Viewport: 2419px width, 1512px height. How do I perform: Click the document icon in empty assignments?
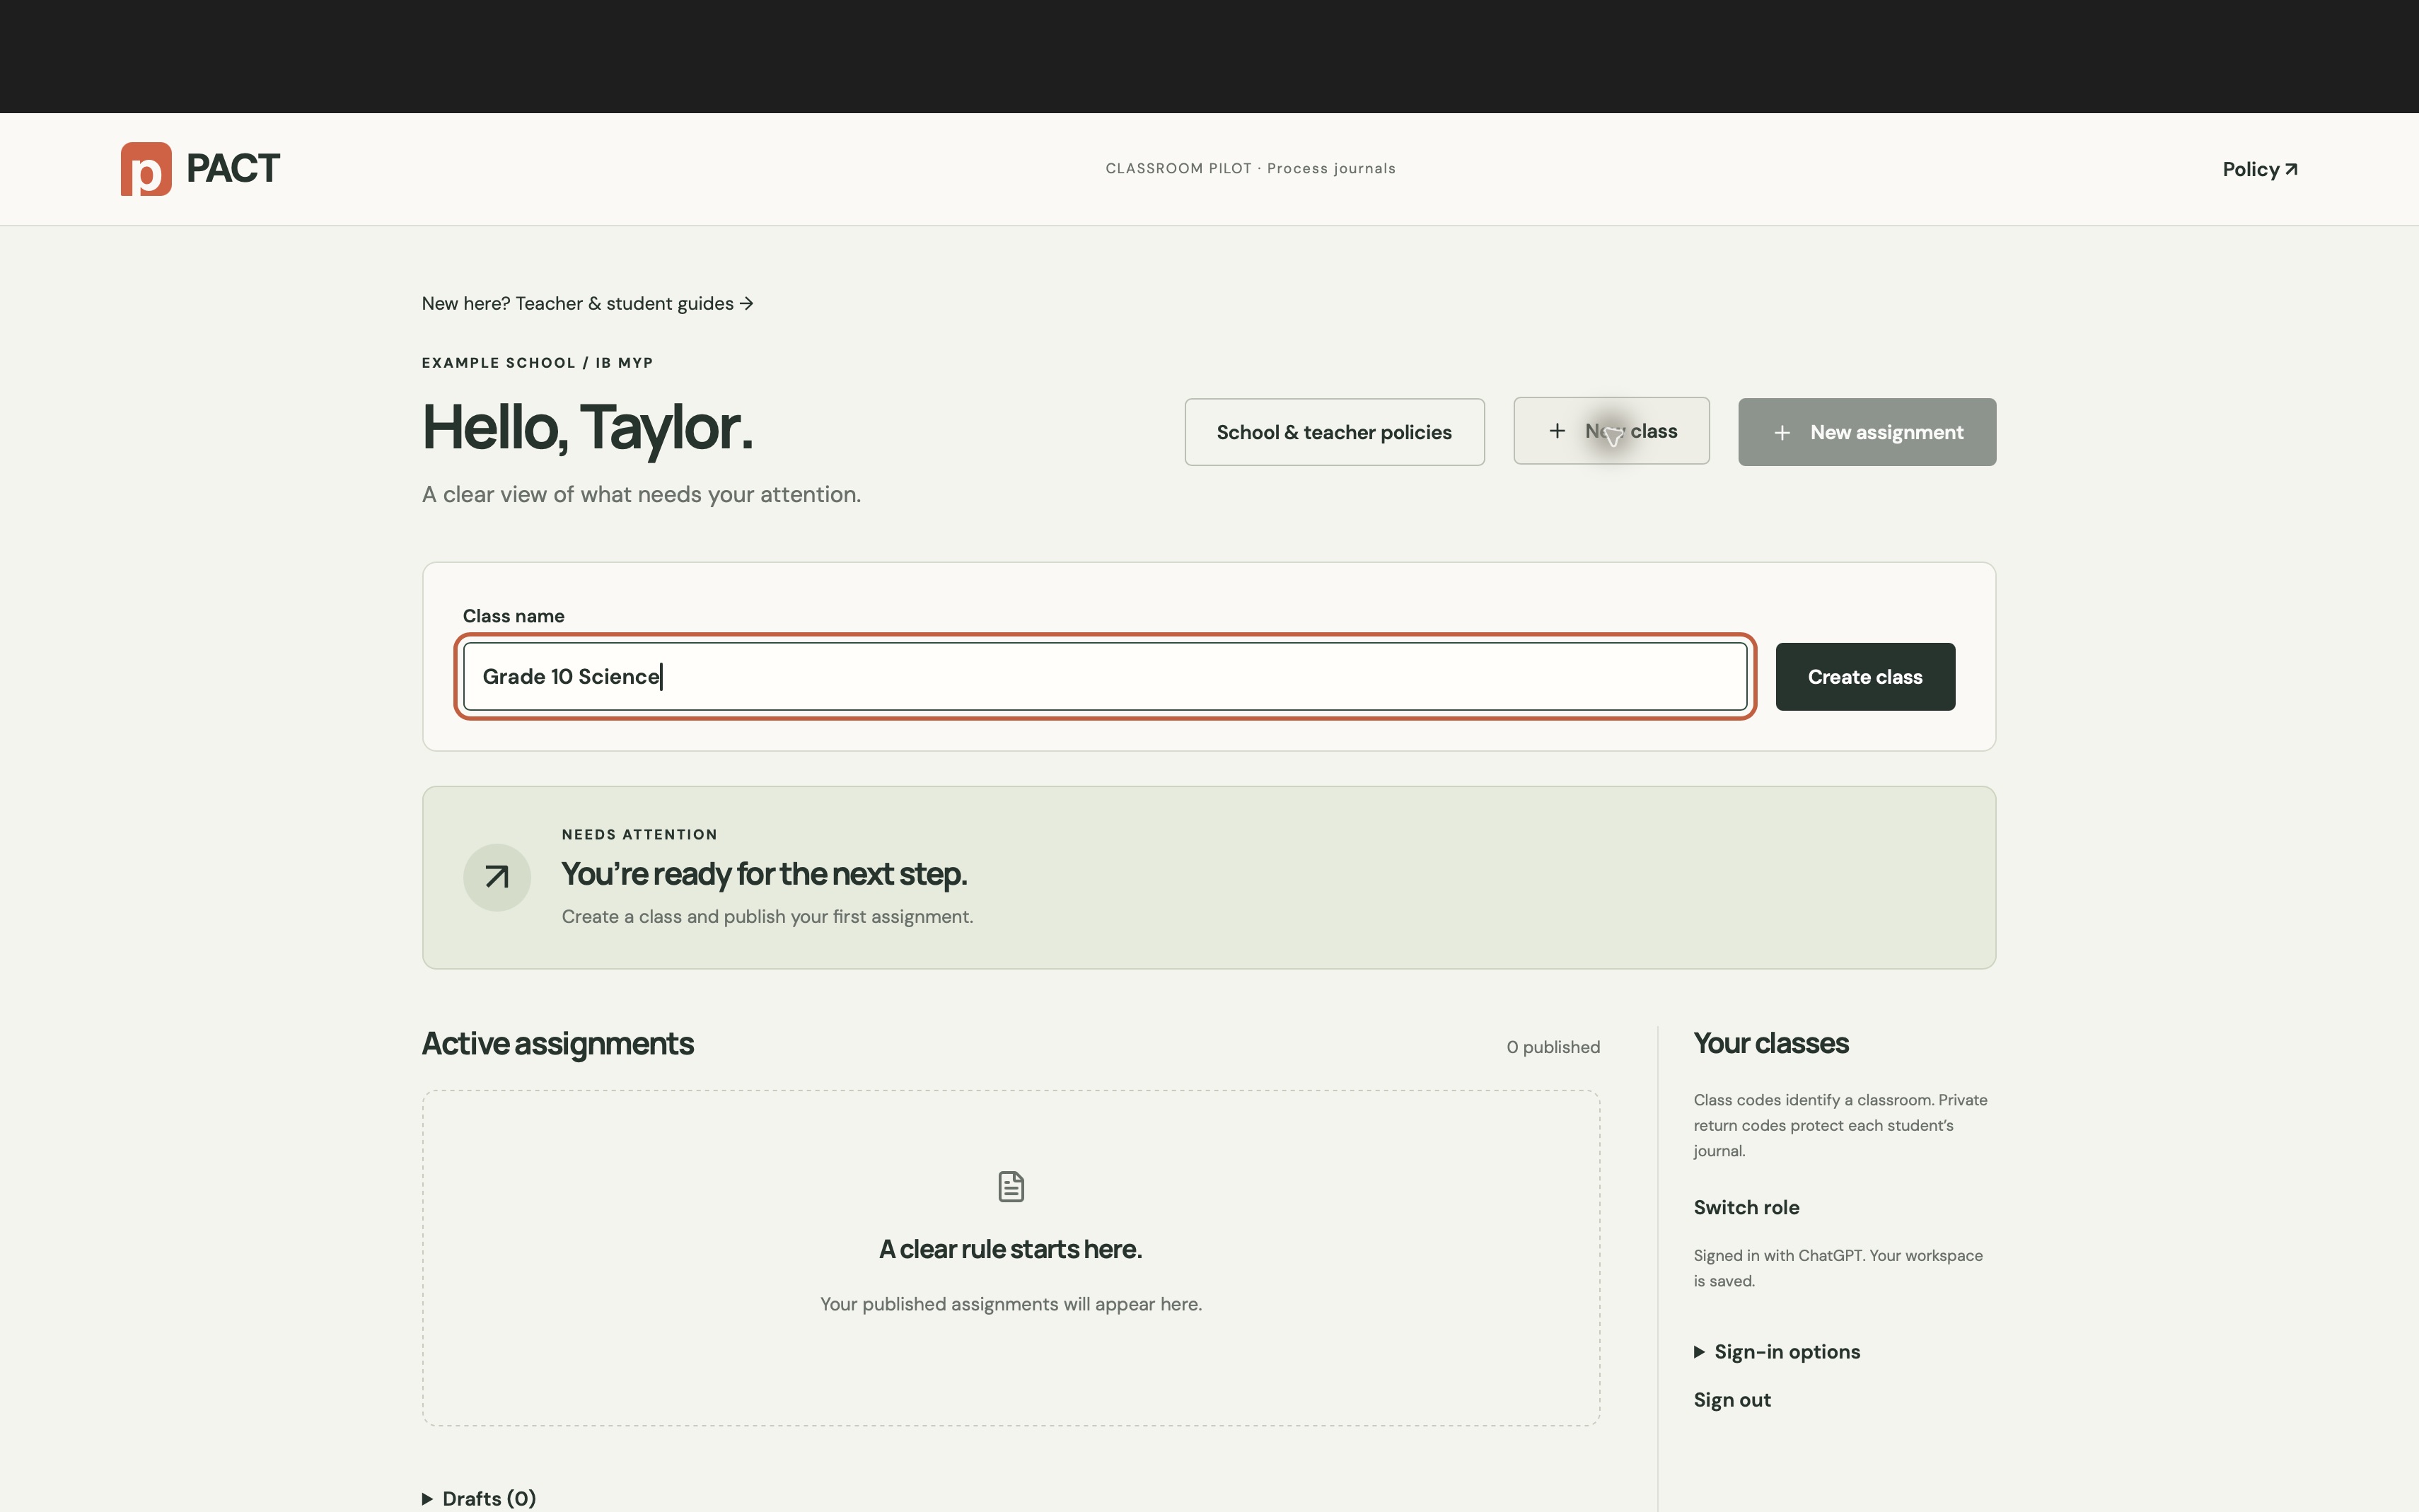point(1011,1187)
